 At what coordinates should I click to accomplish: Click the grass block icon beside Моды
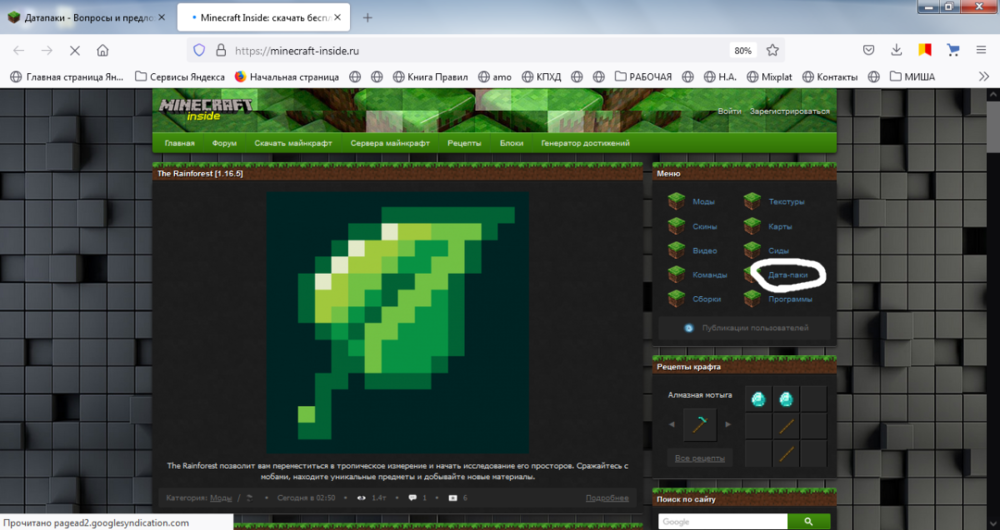point(676,202)
